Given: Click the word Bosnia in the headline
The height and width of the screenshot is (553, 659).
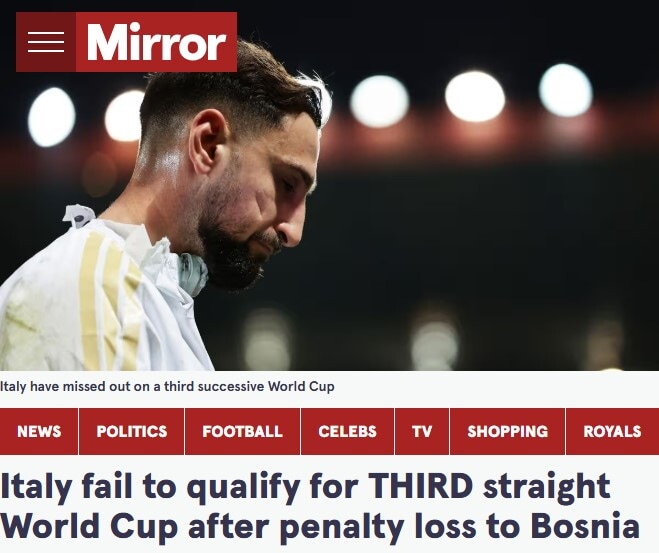Looking at the screenshot, I should (x=585, y=525).
